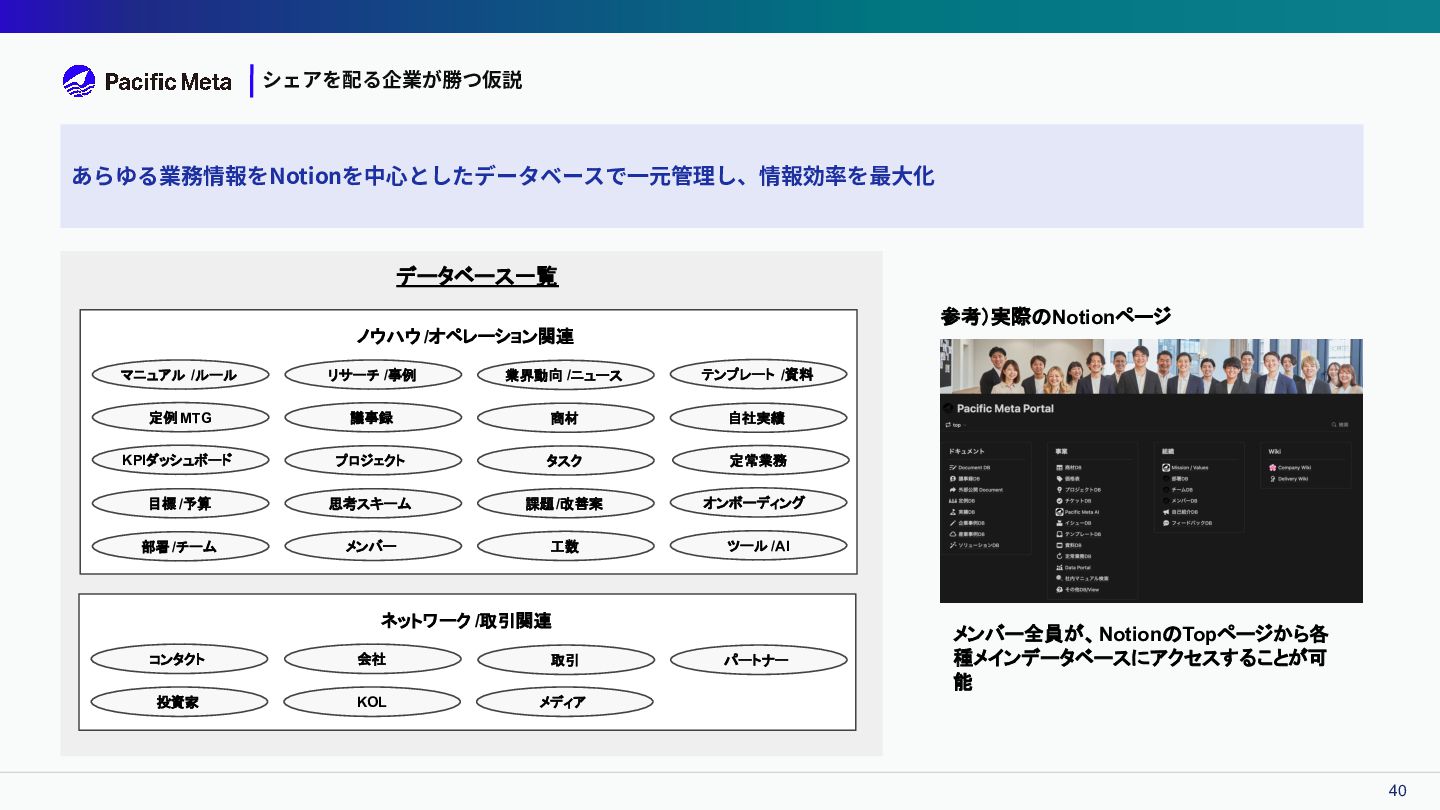The image size is (1440, 810).
Task: Click the Pacific Meta AI logo icon
Action: coord(1059,512)
